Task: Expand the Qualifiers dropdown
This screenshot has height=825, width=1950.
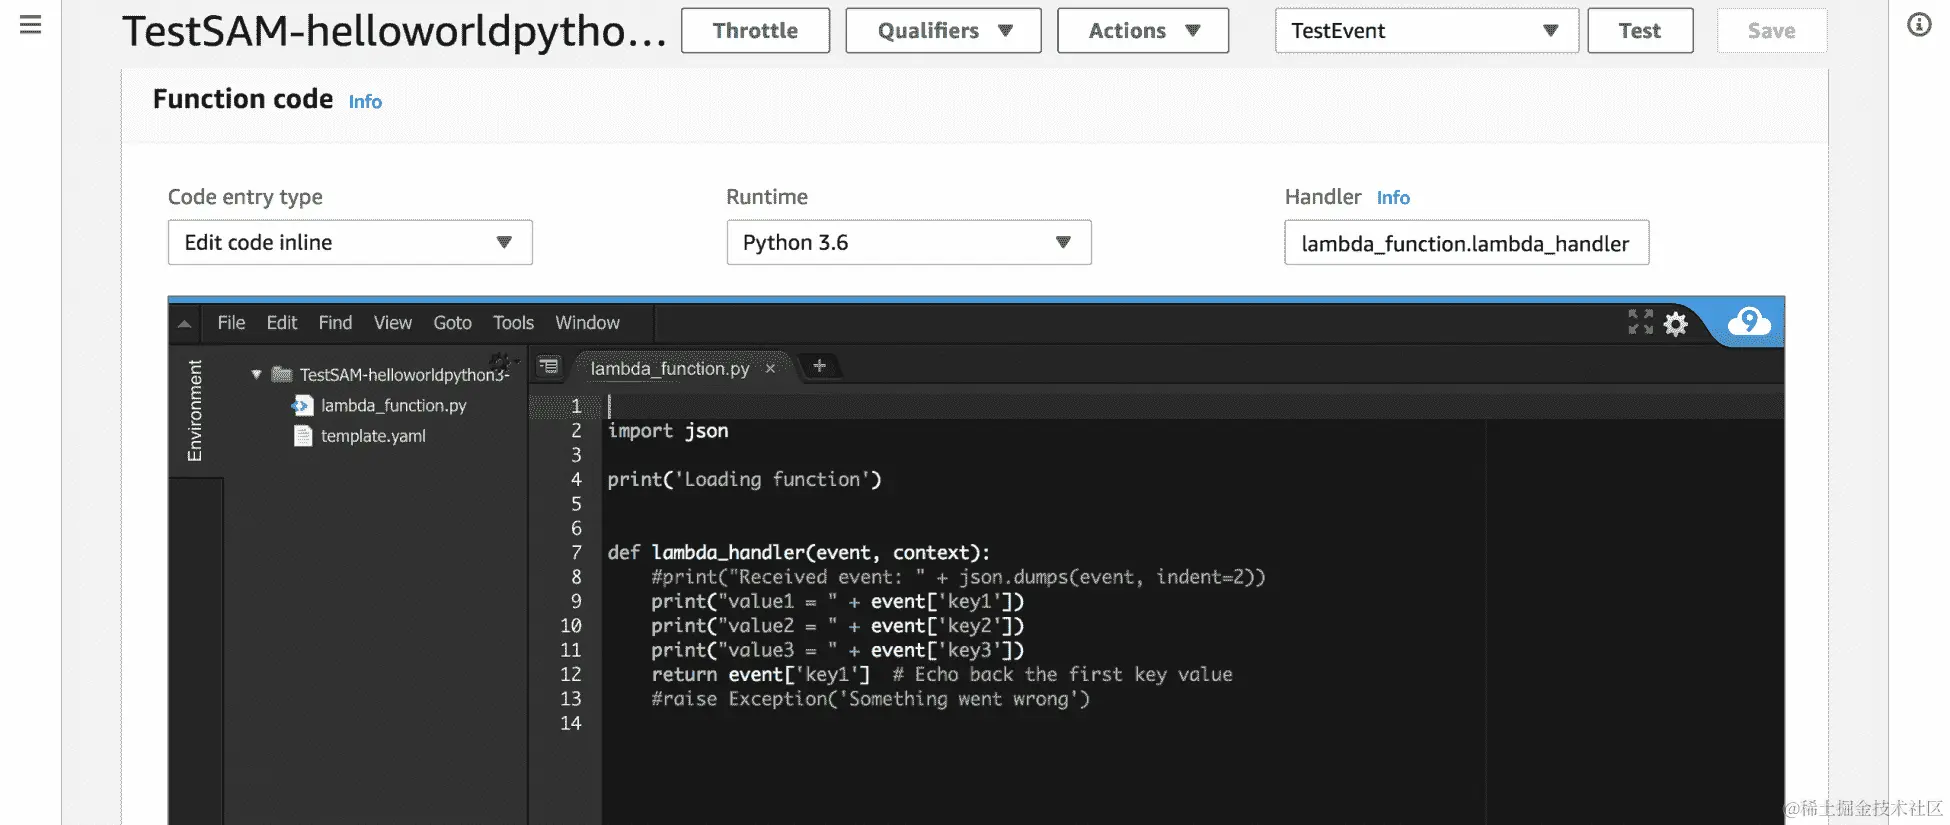Action: click(x=943, y=30)
